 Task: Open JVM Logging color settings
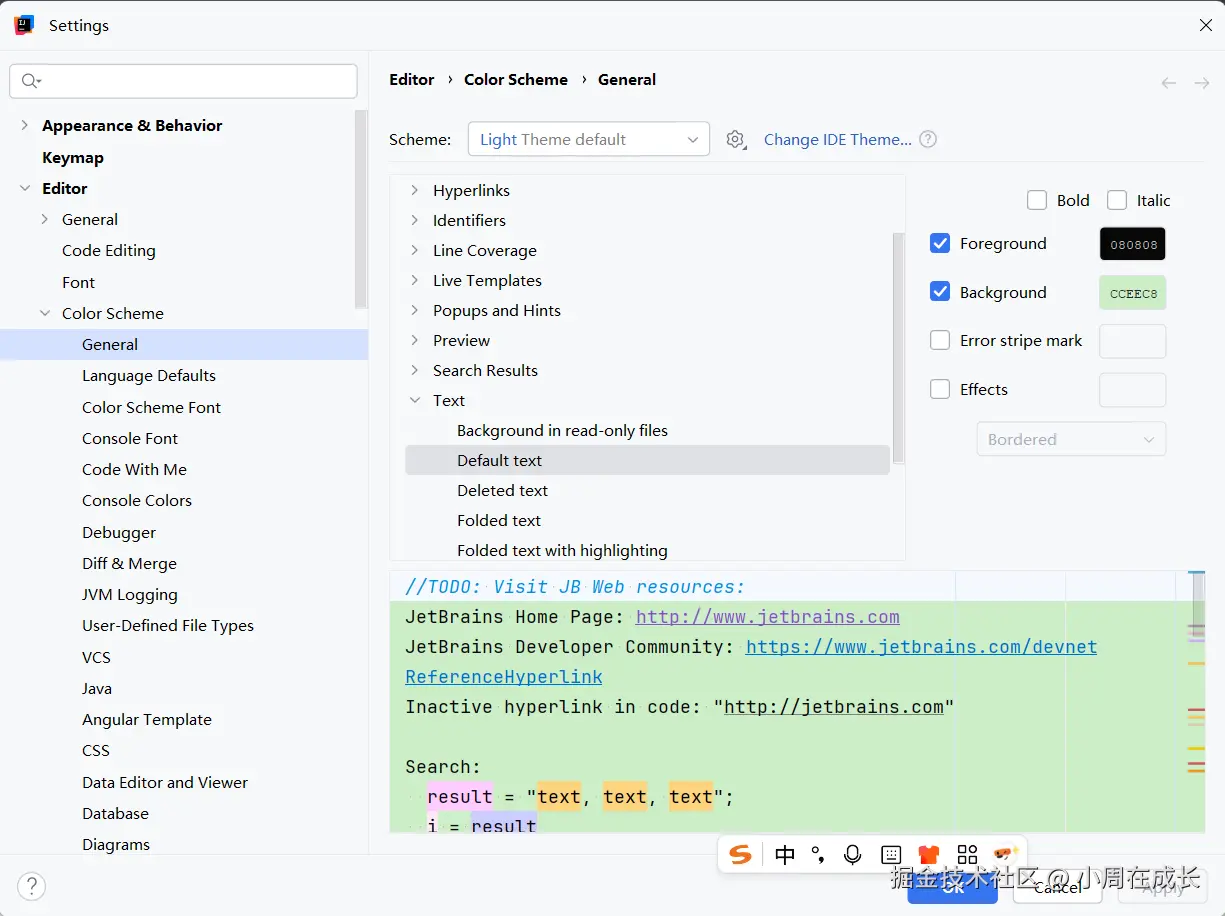[x=130, y=594]
